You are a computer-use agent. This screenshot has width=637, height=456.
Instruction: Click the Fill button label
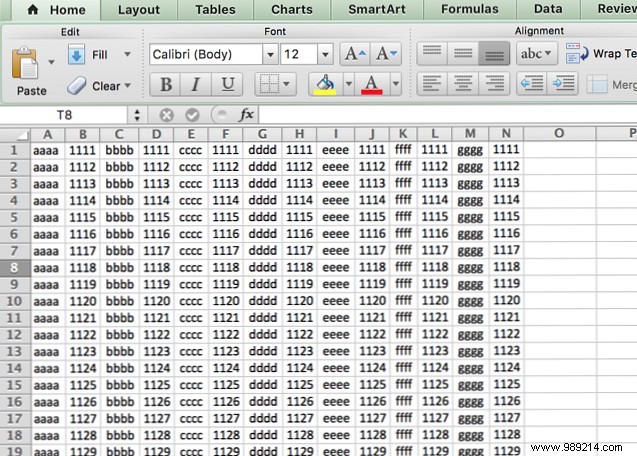pyautogui.click(x=100, y=54)
